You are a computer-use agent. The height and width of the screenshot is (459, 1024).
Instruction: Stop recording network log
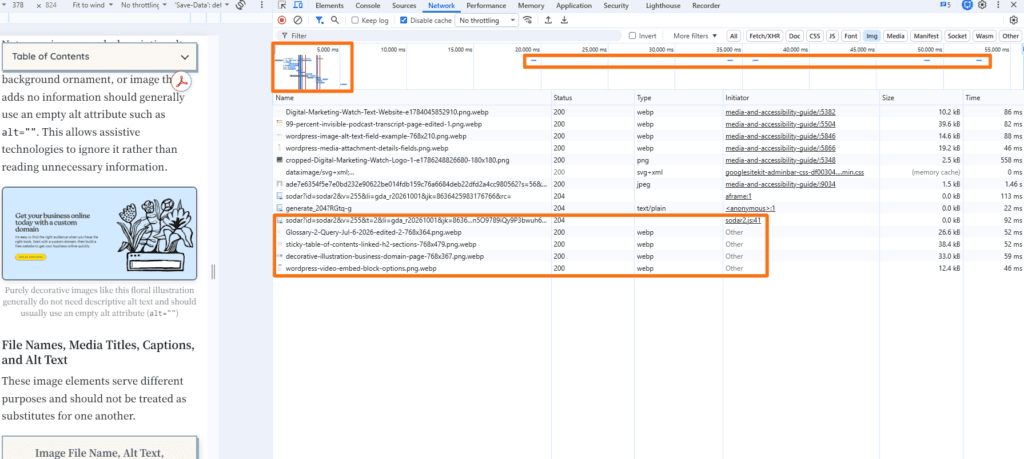click(x=282, y=20)
